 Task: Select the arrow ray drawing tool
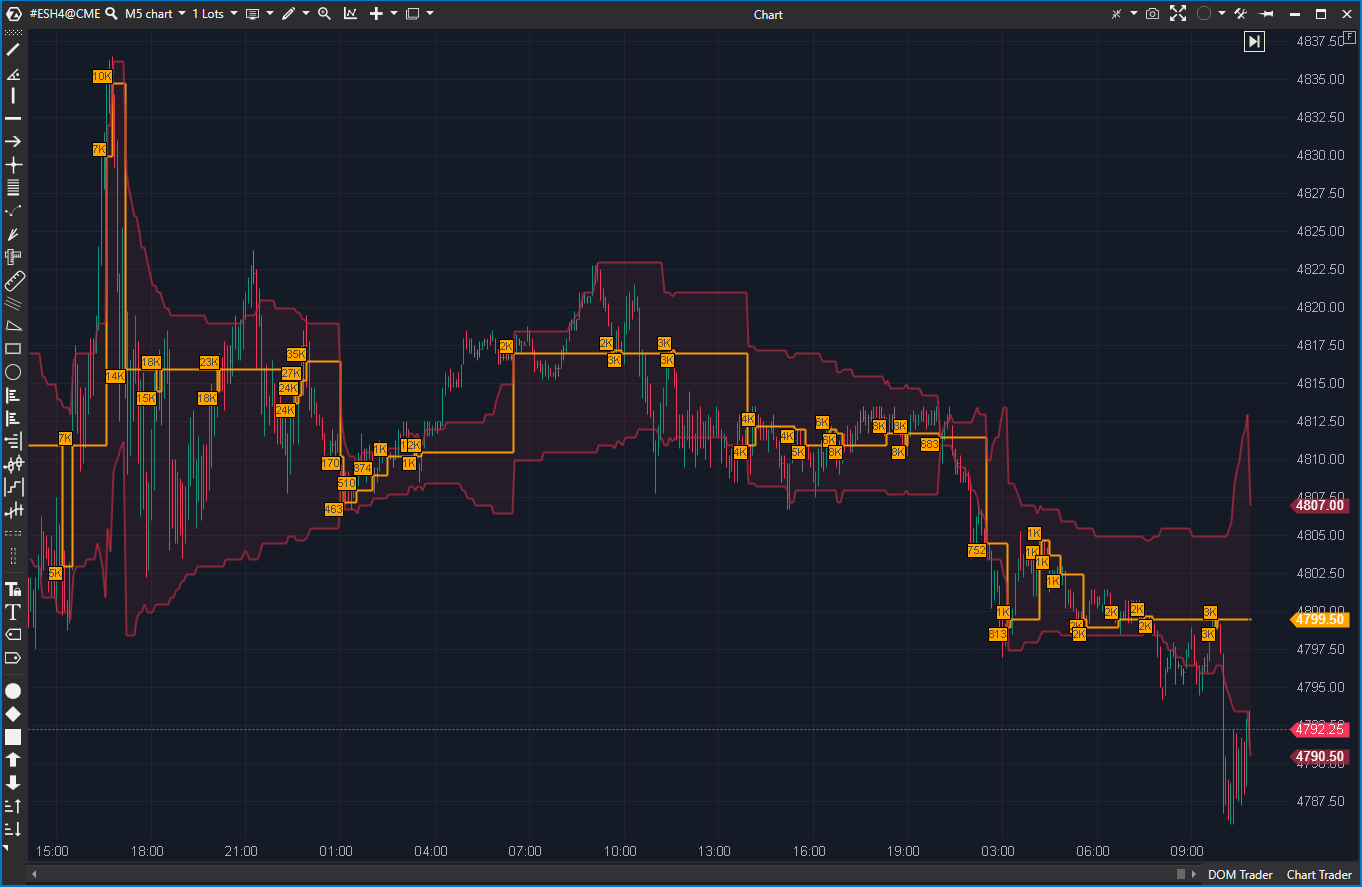(13, 142)
